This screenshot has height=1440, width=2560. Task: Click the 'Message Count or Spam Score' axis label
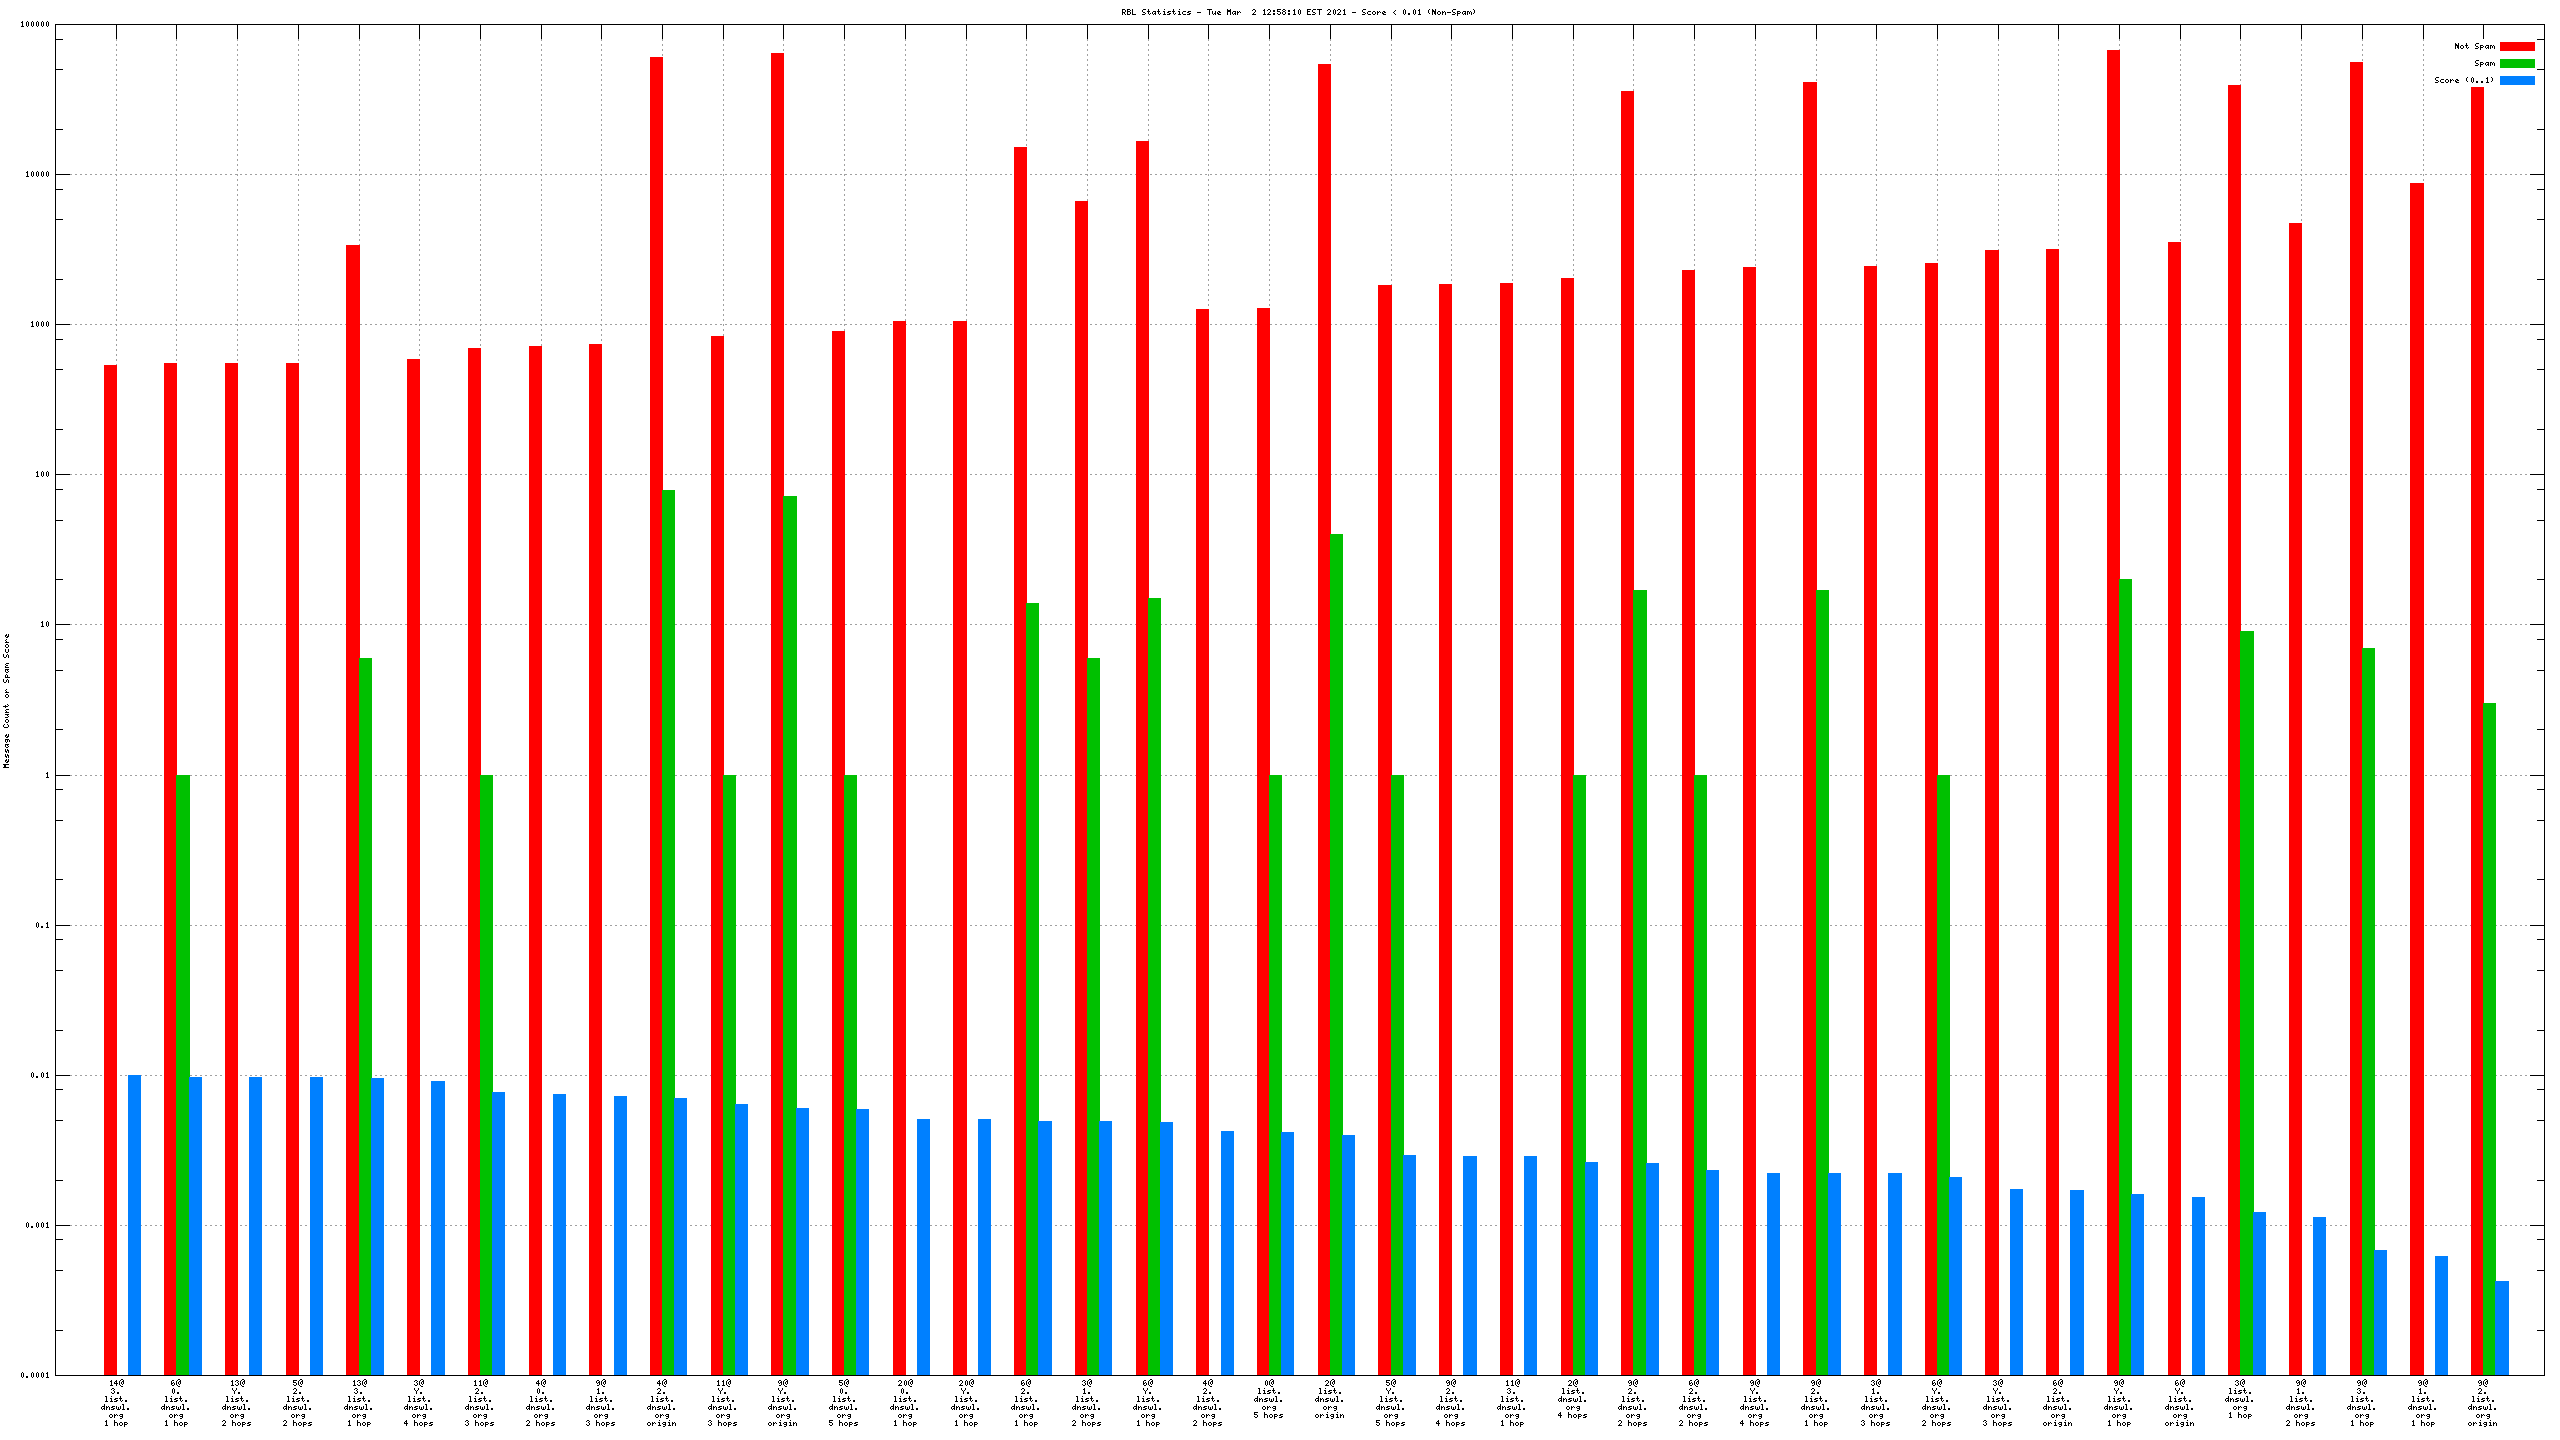tap(6, 700)
